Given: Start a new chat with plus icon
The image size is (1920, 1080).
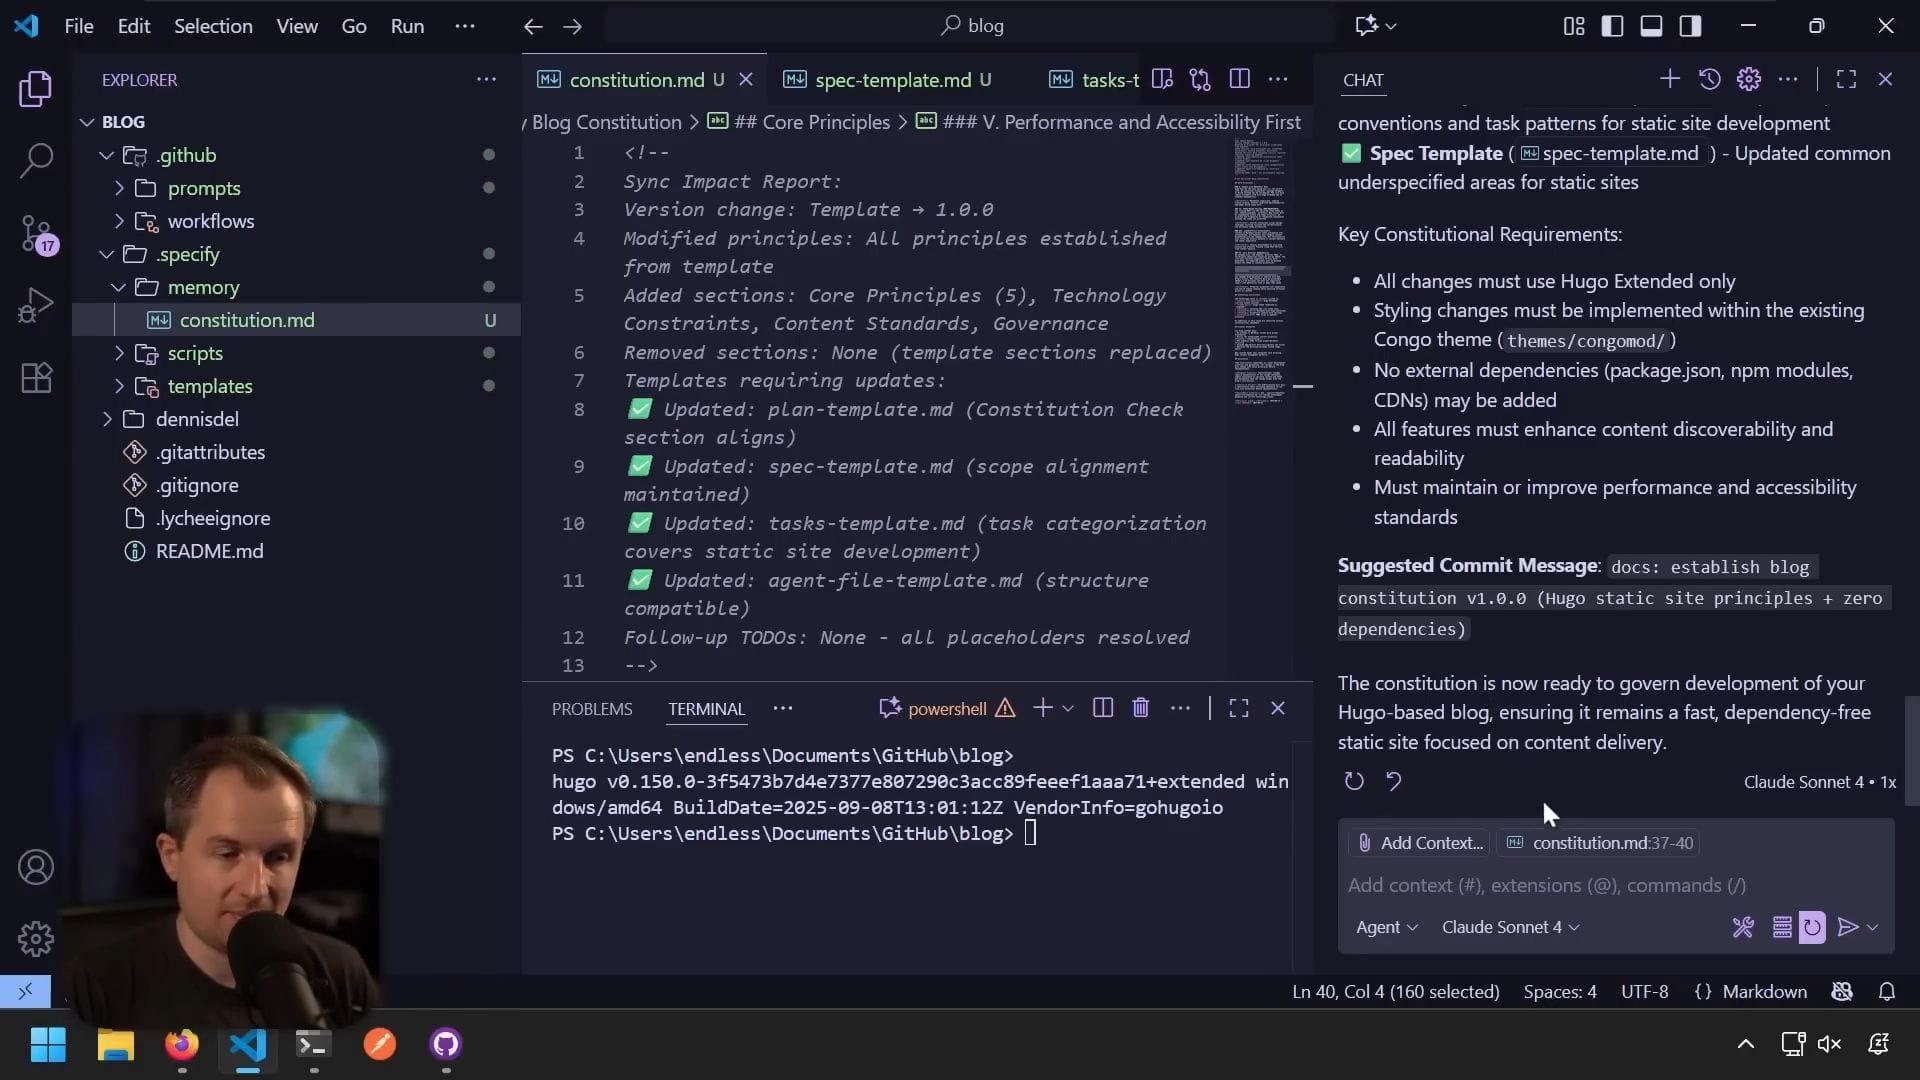Looking at the screenshot, I should pos(1669,79).
